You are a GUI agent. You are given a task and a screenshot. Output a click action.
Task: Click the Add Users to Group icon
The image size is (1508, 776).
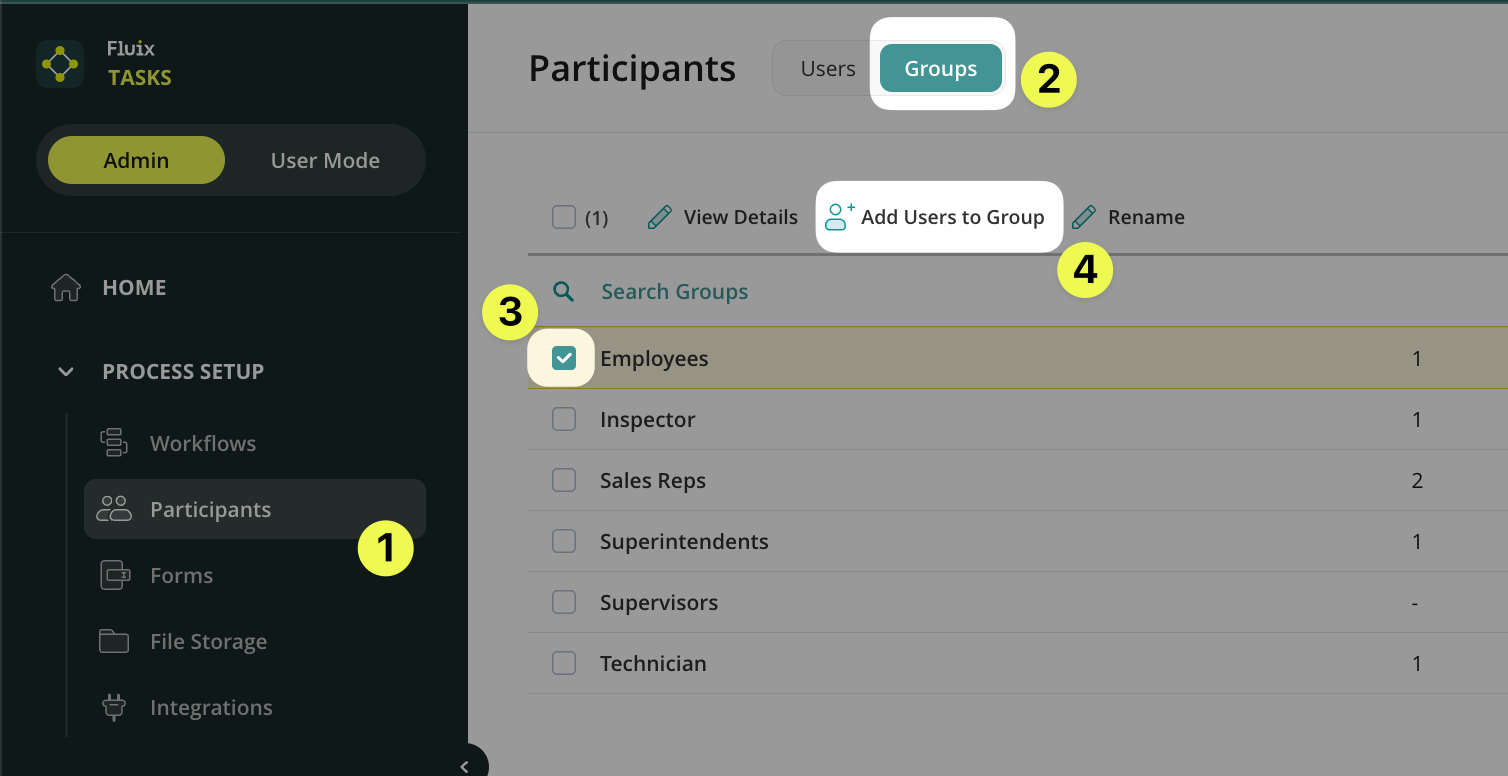point(839,217)
